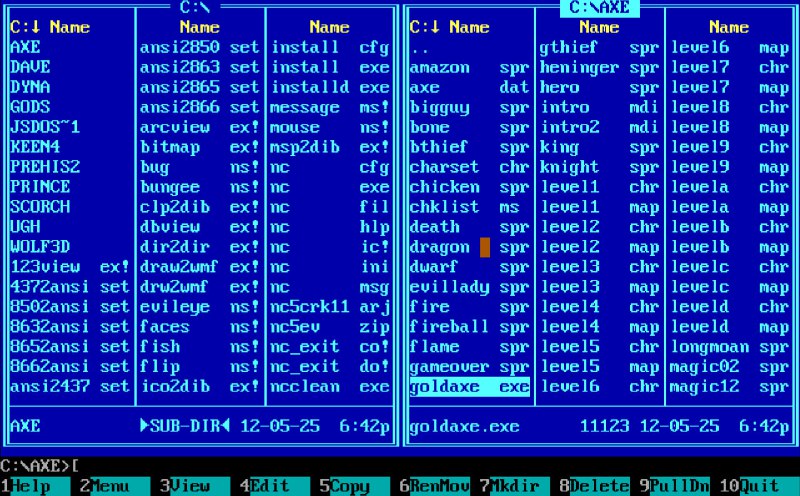Select the WOLF3D directory in left panel

pos(70,247)
